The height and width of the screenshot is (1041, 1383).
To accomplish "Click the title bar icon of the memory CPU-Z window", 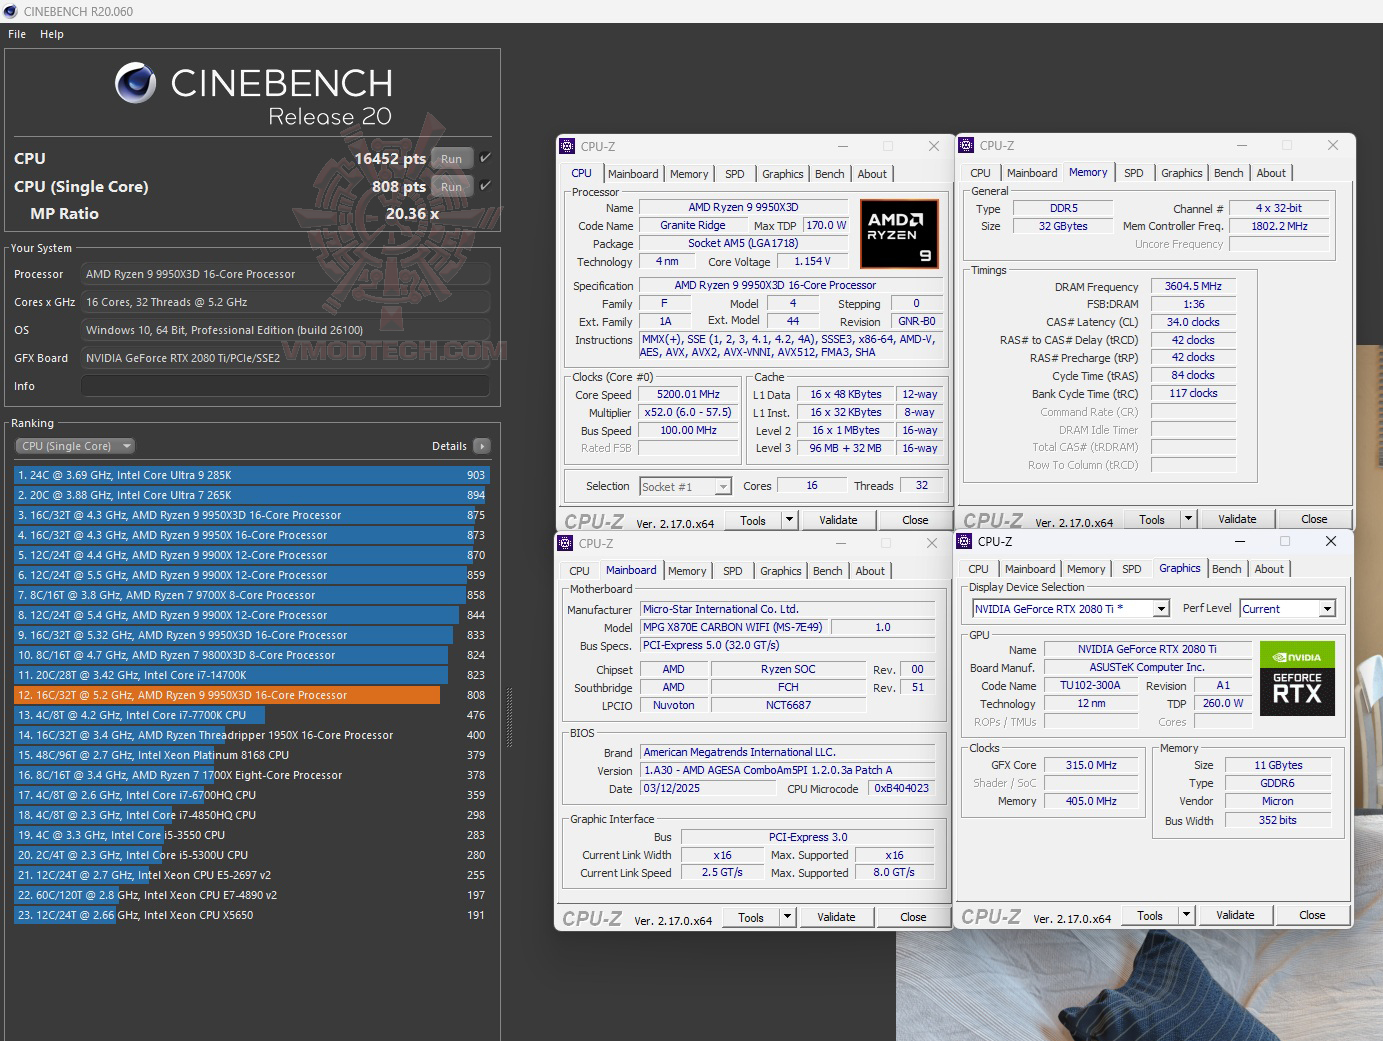I will [966, 145].
